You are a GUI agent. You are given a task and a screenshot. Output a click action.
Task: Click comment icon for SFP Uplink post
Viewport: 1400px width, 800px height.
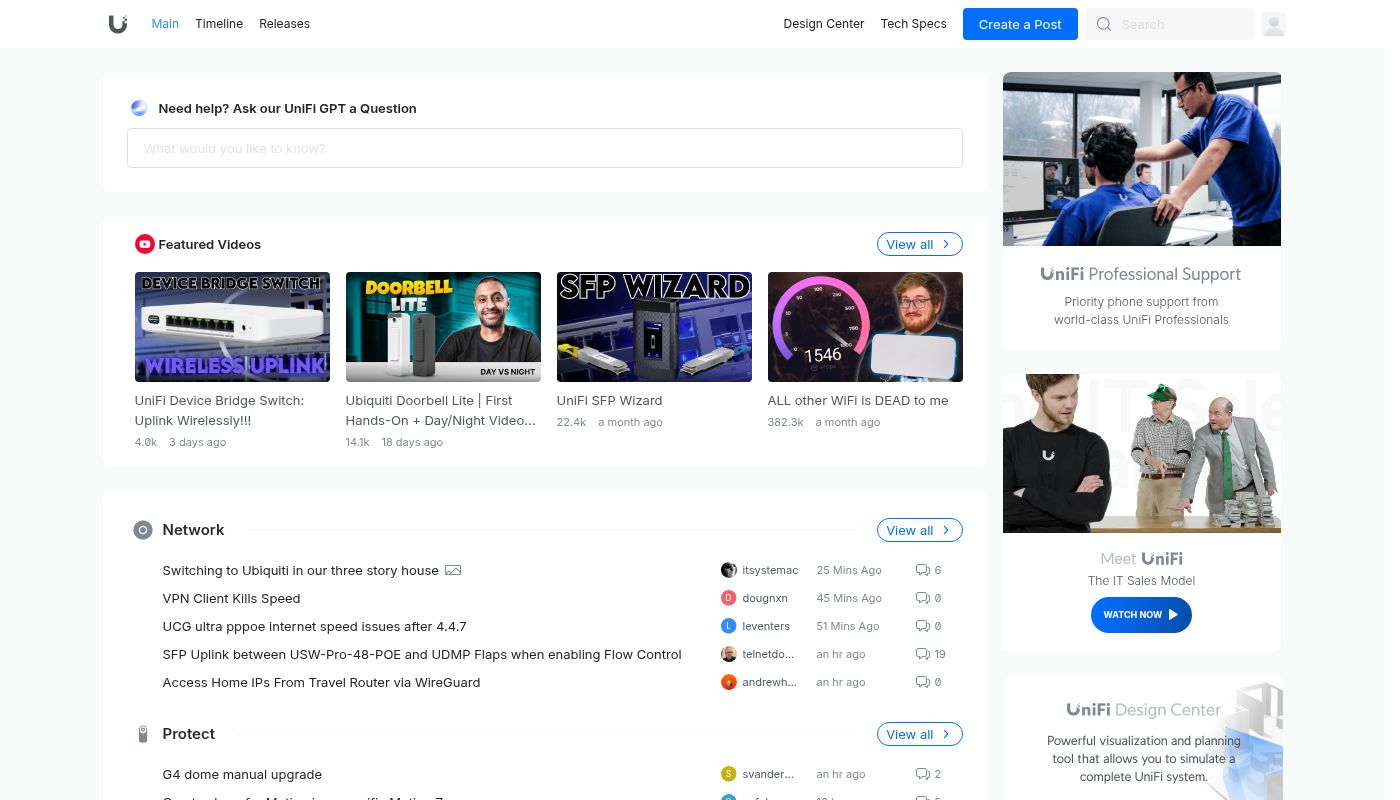(922, 654)
